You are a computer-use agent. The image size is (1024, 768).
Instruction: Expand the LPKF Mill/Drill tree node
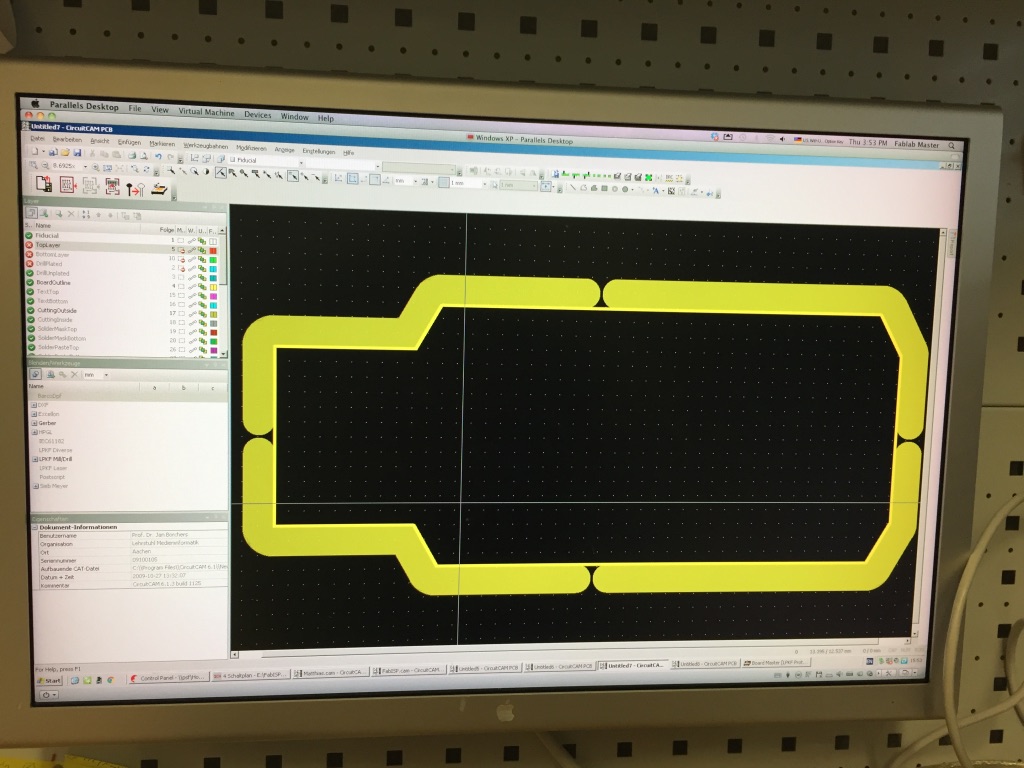(x=35, y=459)
